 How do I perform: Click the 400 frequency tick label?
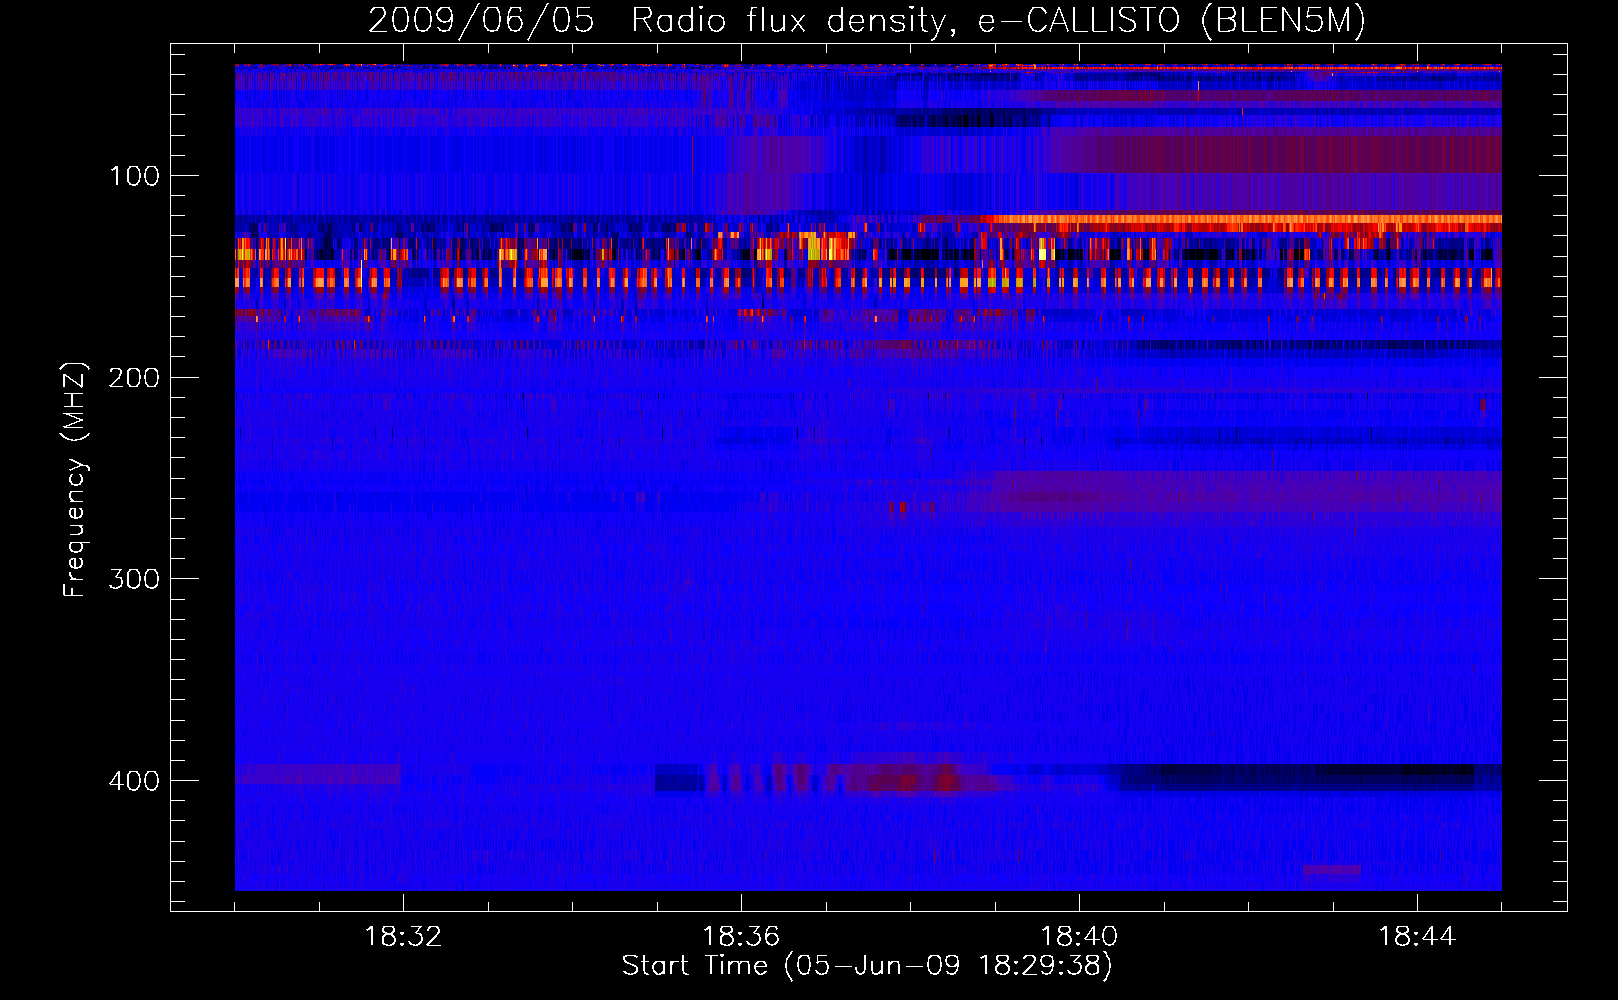click(x=134, y=781)
